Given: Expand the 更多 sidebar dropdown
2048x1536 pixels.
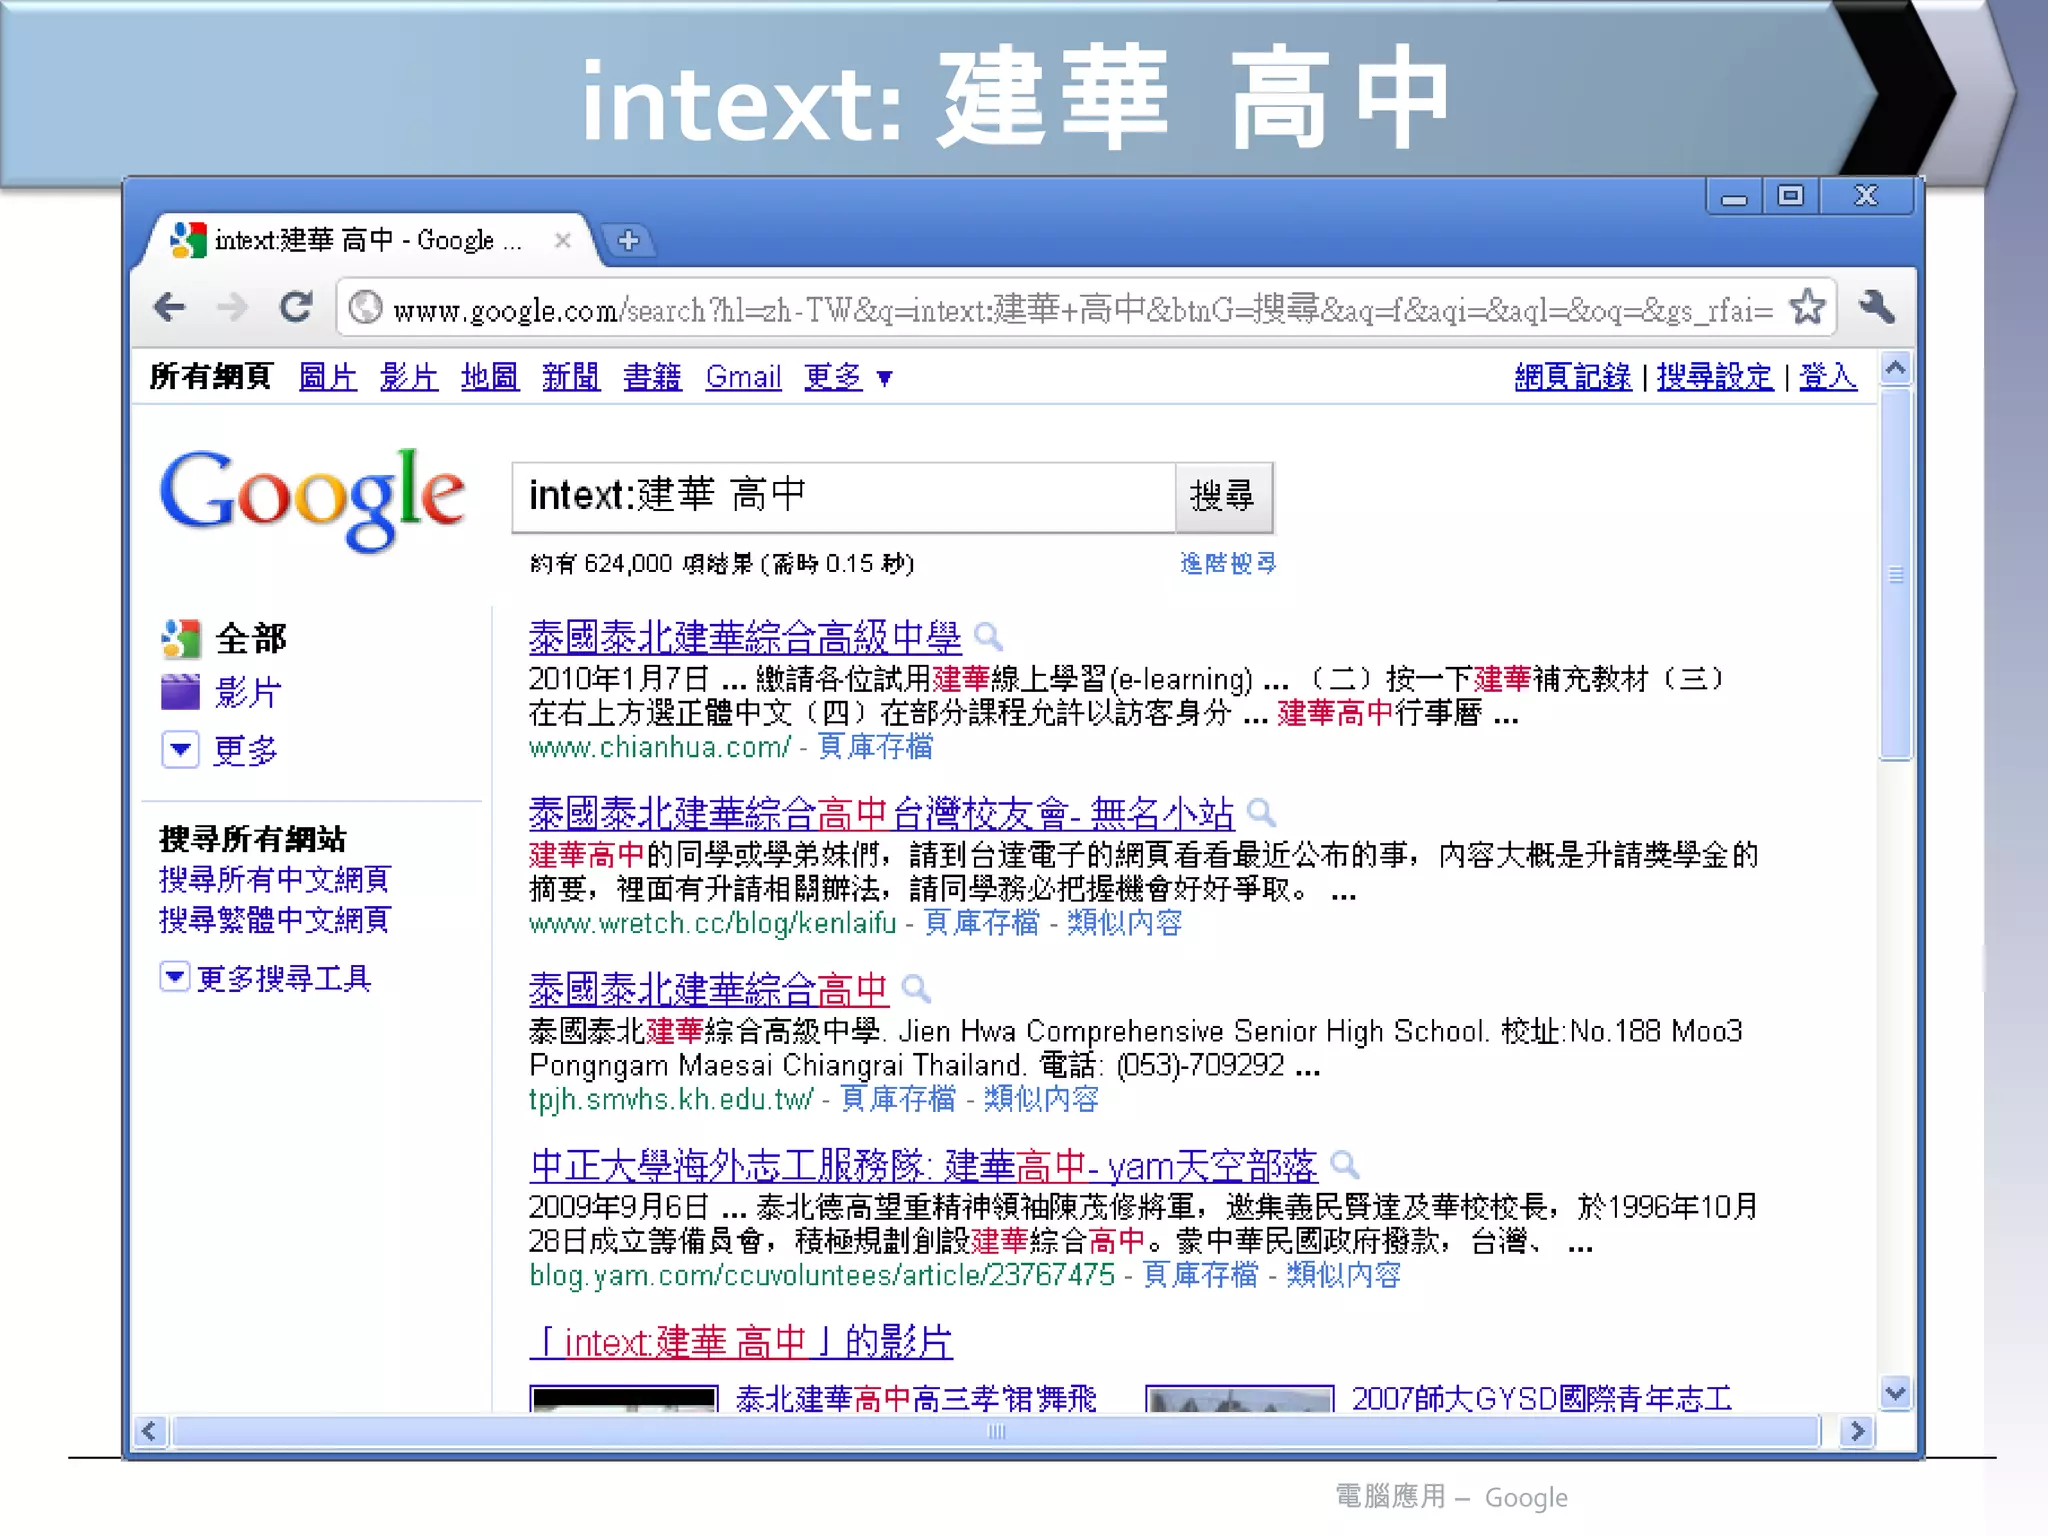Looking at the screenshot, I should (x=180, y=749).
